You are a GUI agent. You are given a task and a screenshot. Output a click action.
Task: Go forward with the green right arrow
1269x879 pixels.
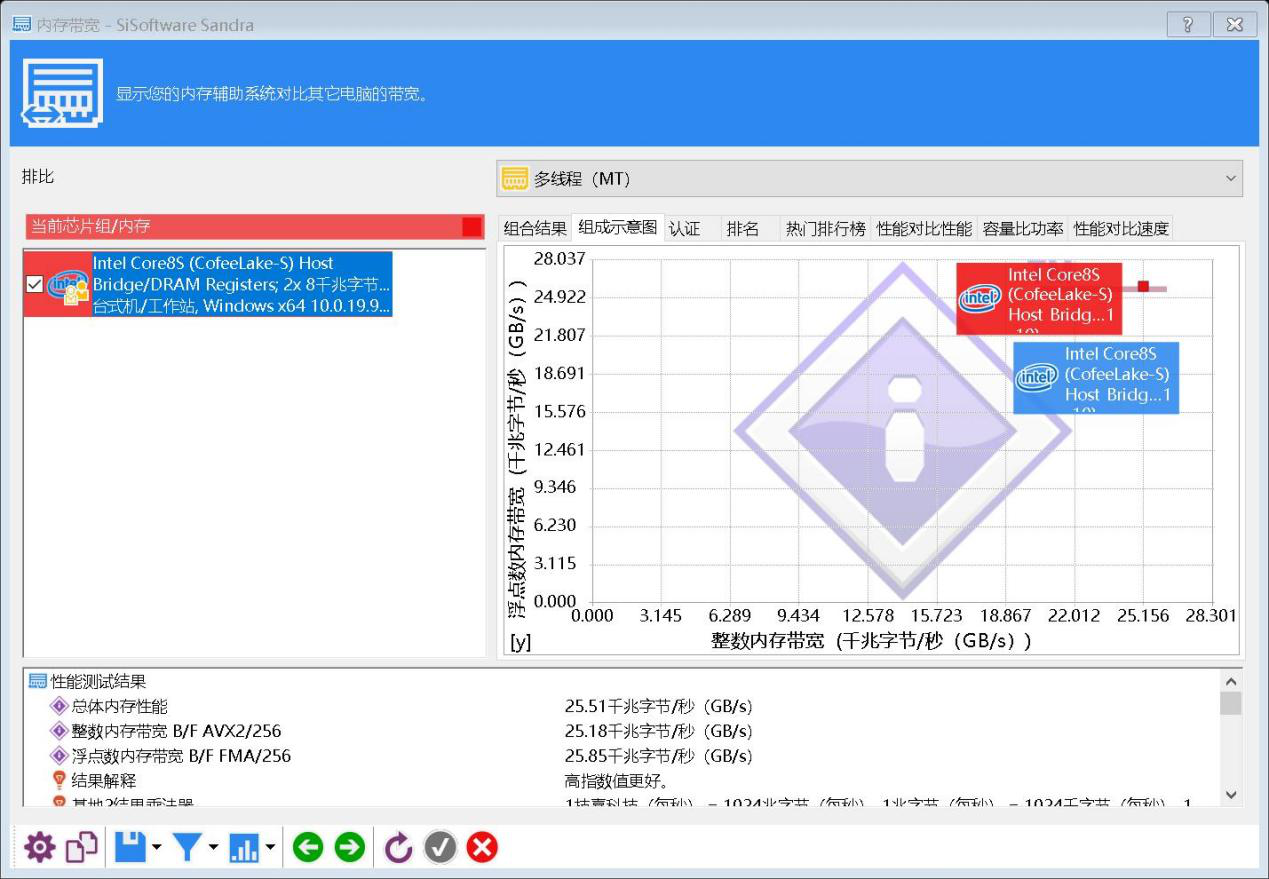[x=350, y=848]
